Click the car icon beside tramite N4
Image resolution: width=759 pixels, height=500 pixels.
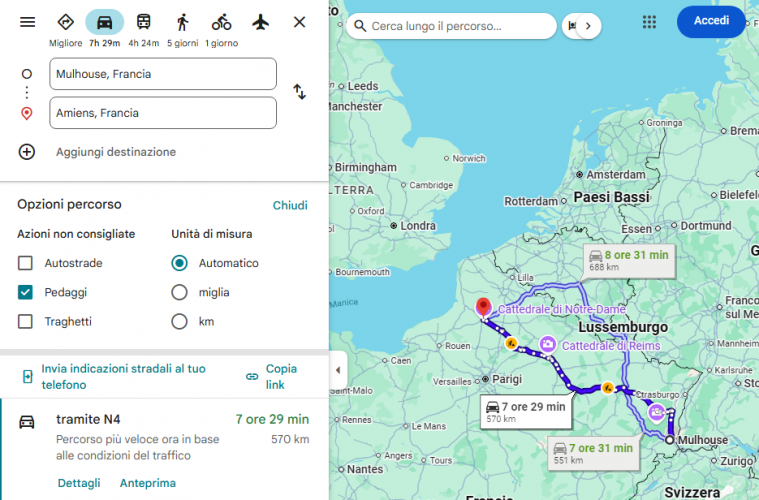click(x=27, y=422)
